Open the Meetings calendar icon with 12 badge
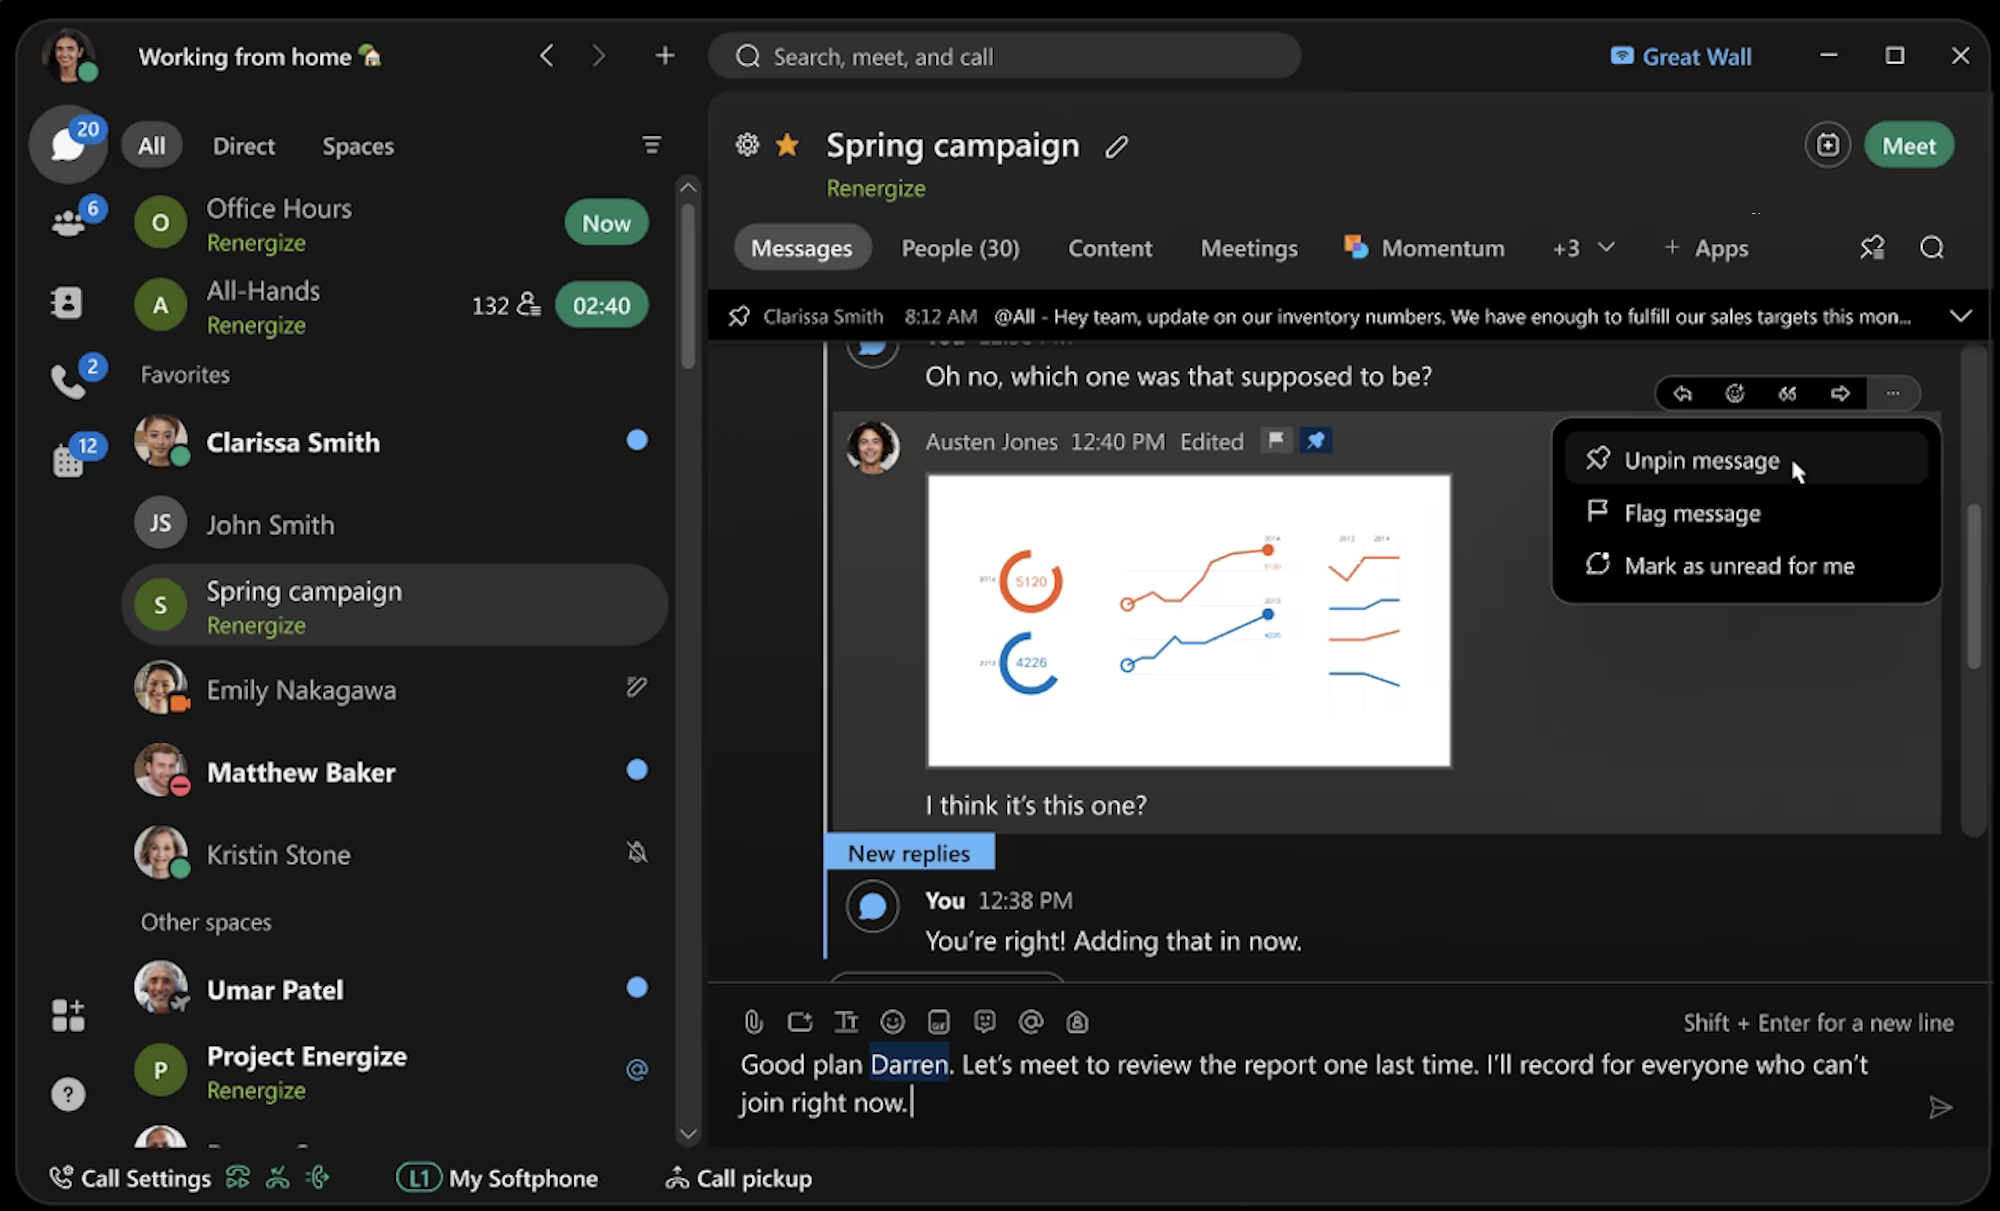This screenshot has height=1211, width=2000. 68,460
